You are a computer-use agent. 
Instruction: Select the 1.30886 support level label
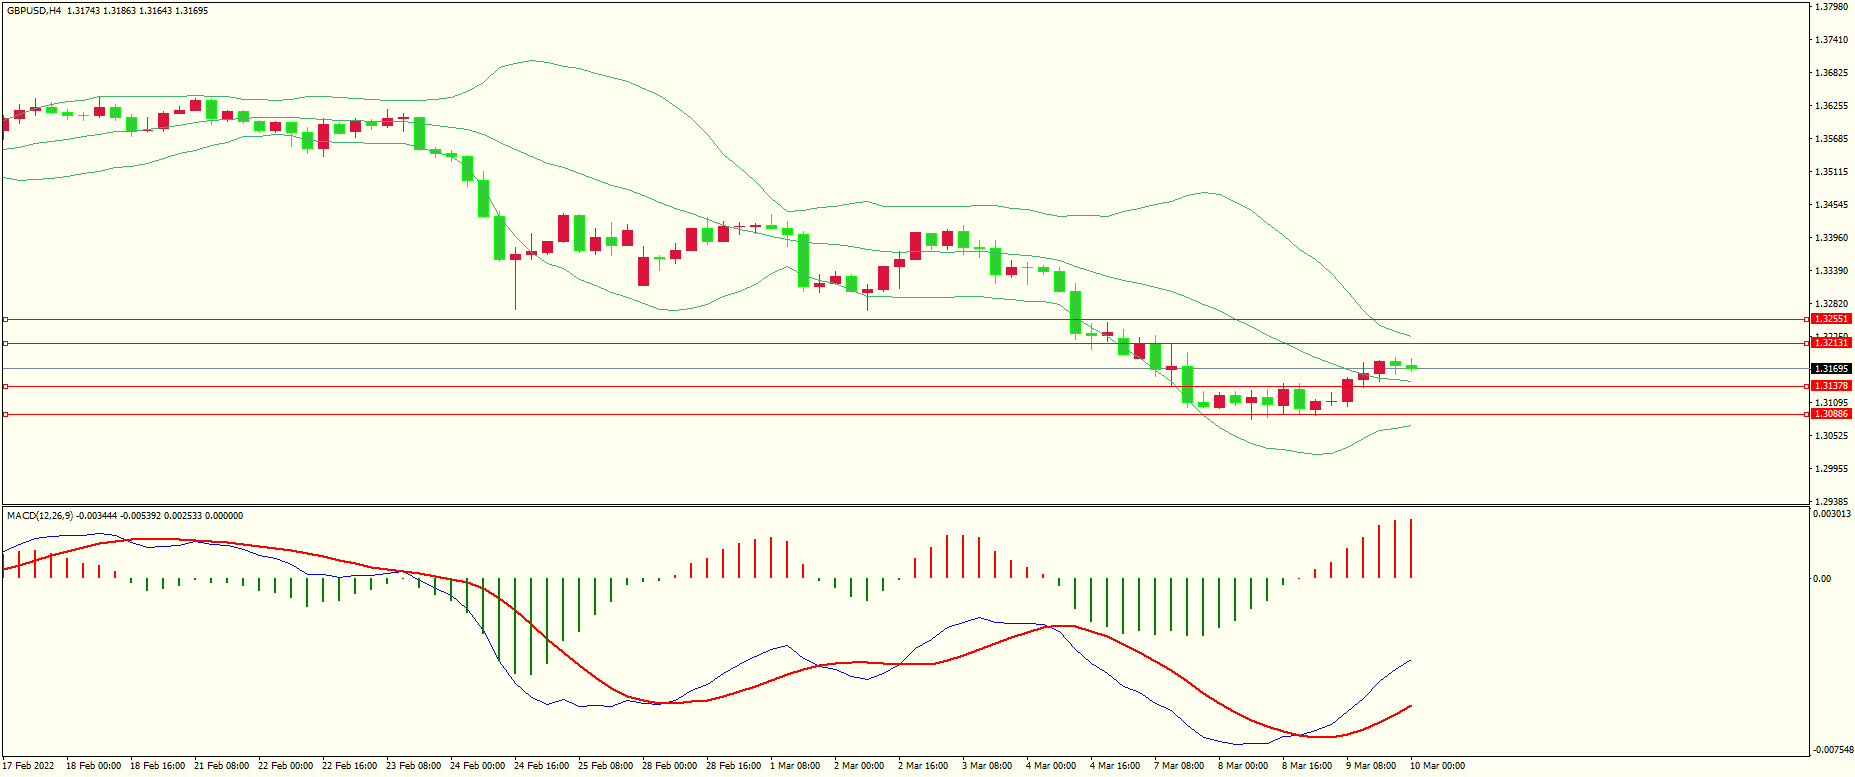pyautogui.click(x=1830, y=414)
